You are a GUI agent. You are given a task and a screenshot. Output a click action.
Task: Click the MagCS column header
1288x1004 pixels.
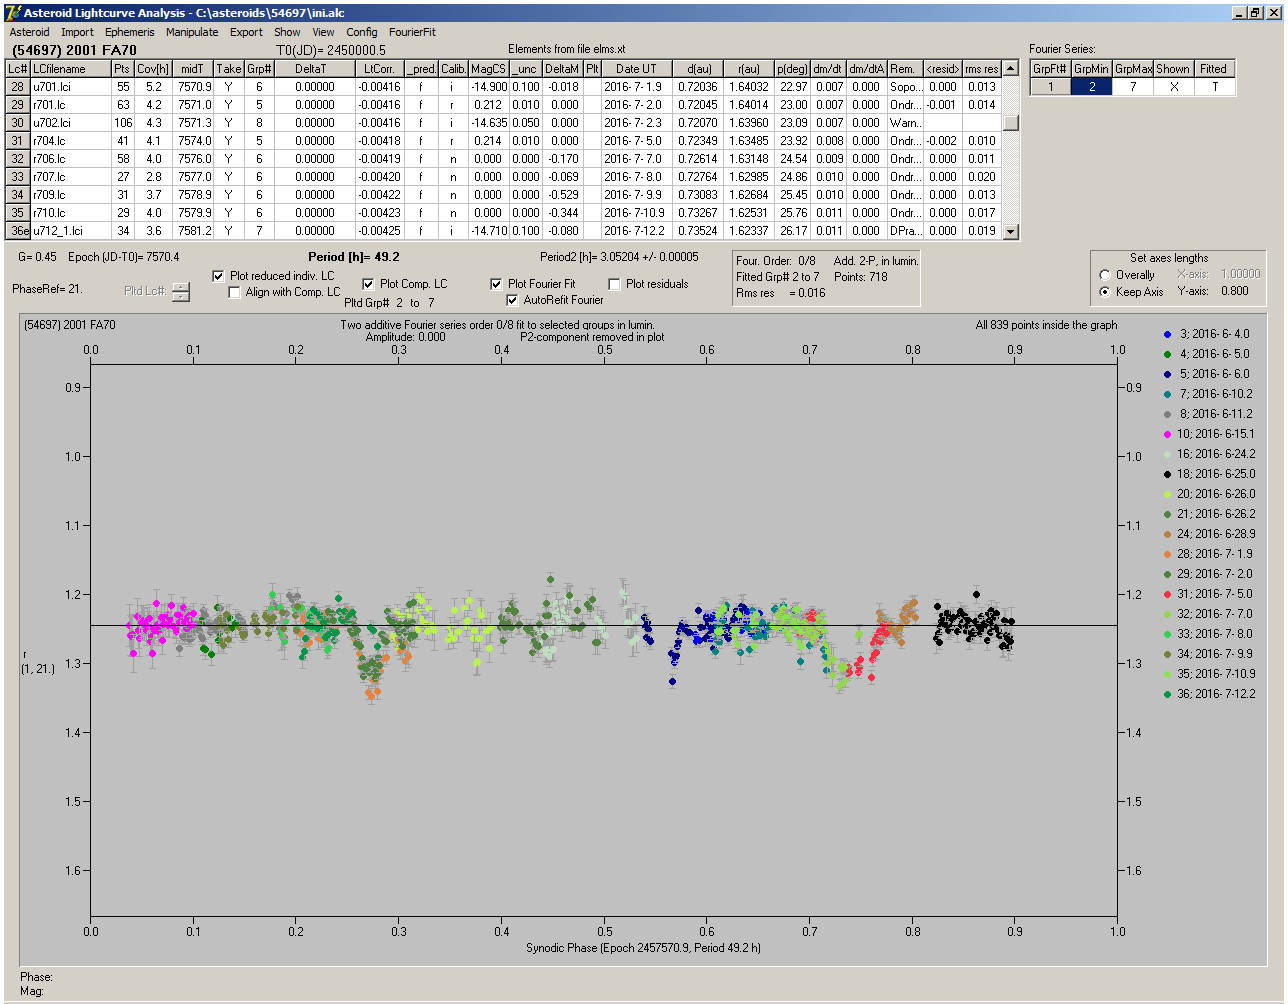pyautogui.click(x=488, y=69)
